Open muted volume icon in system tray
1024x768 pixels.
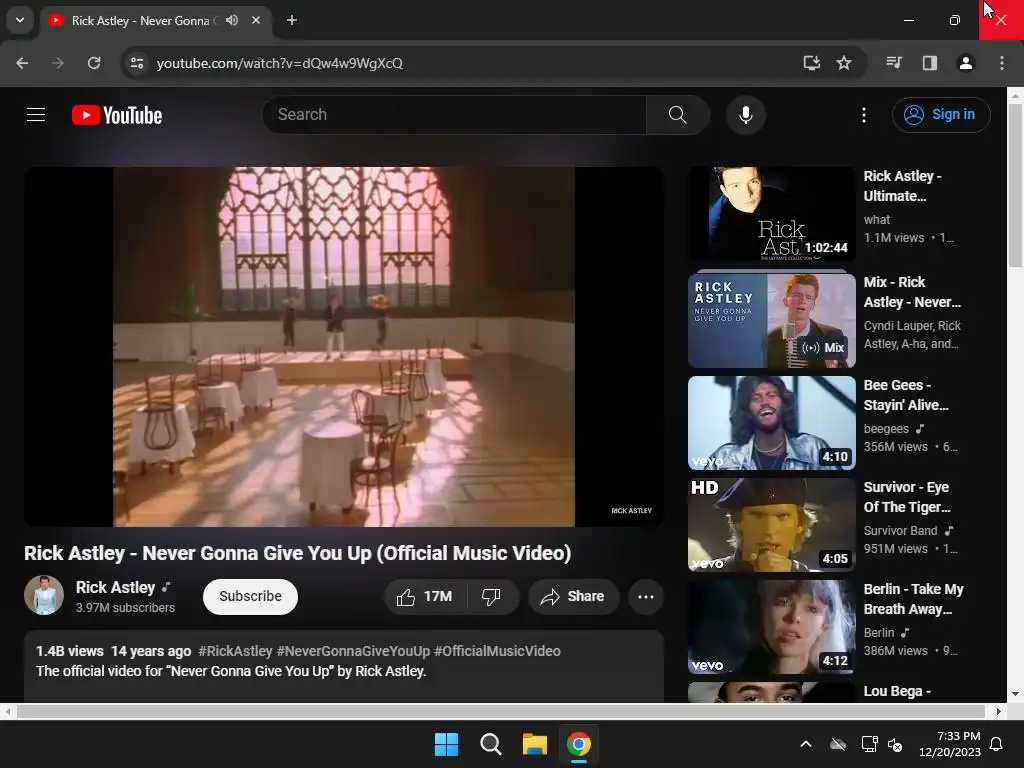click(x=895, y=744)
